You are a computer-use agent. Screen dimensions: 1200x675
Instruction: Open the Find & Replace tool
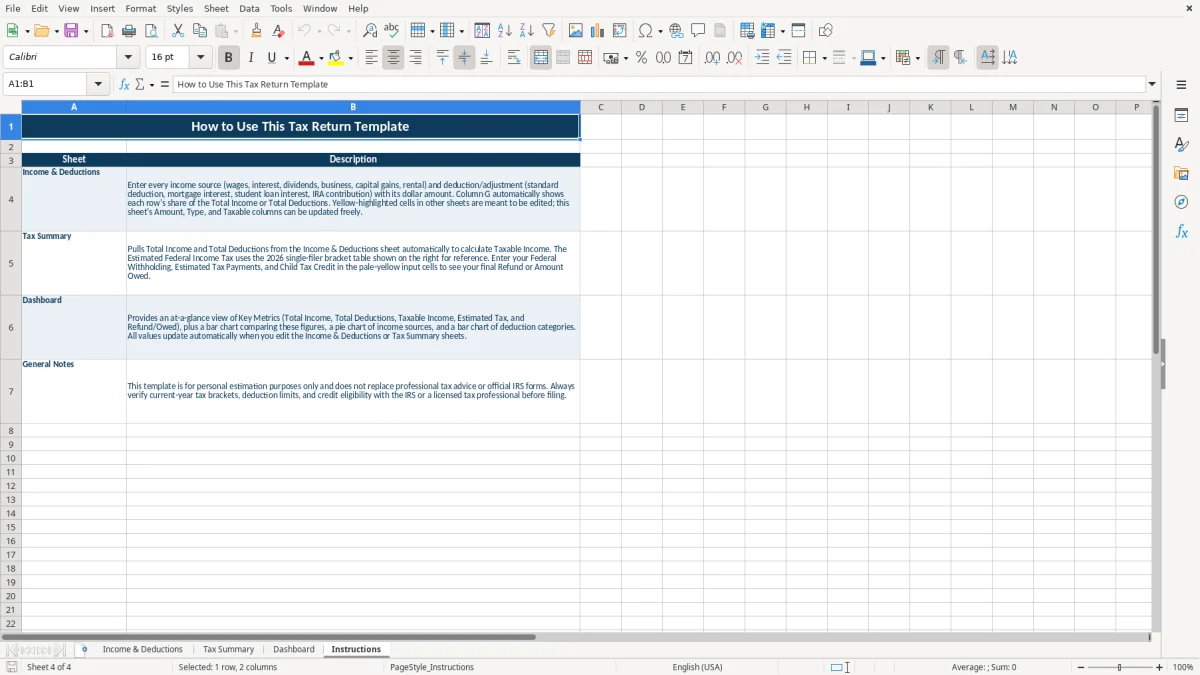pyautogui.click(x=370, y=31)
